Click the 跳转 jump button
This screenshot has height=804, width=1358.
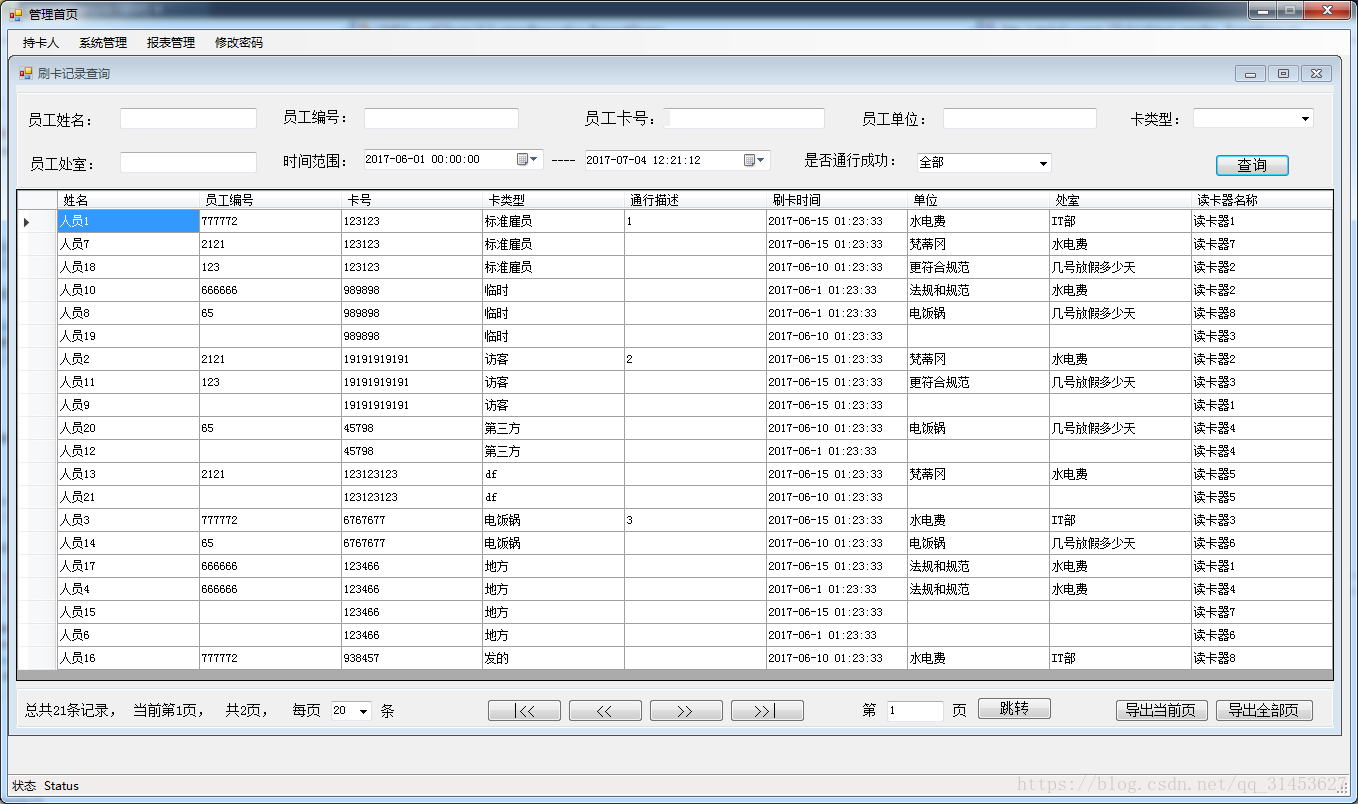click(1014, 709)
